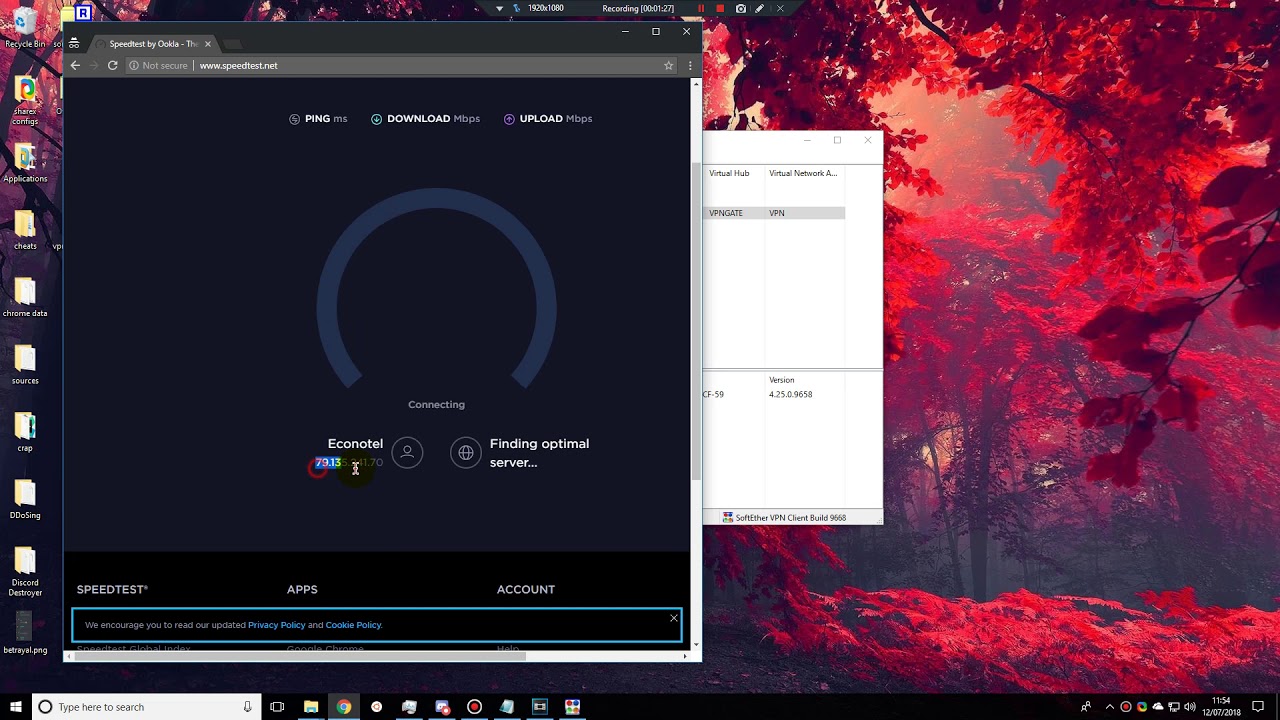
Task: Open the recorder's resolution dropdown arrow
Action: pyautogui.click(x=499, y=8)
